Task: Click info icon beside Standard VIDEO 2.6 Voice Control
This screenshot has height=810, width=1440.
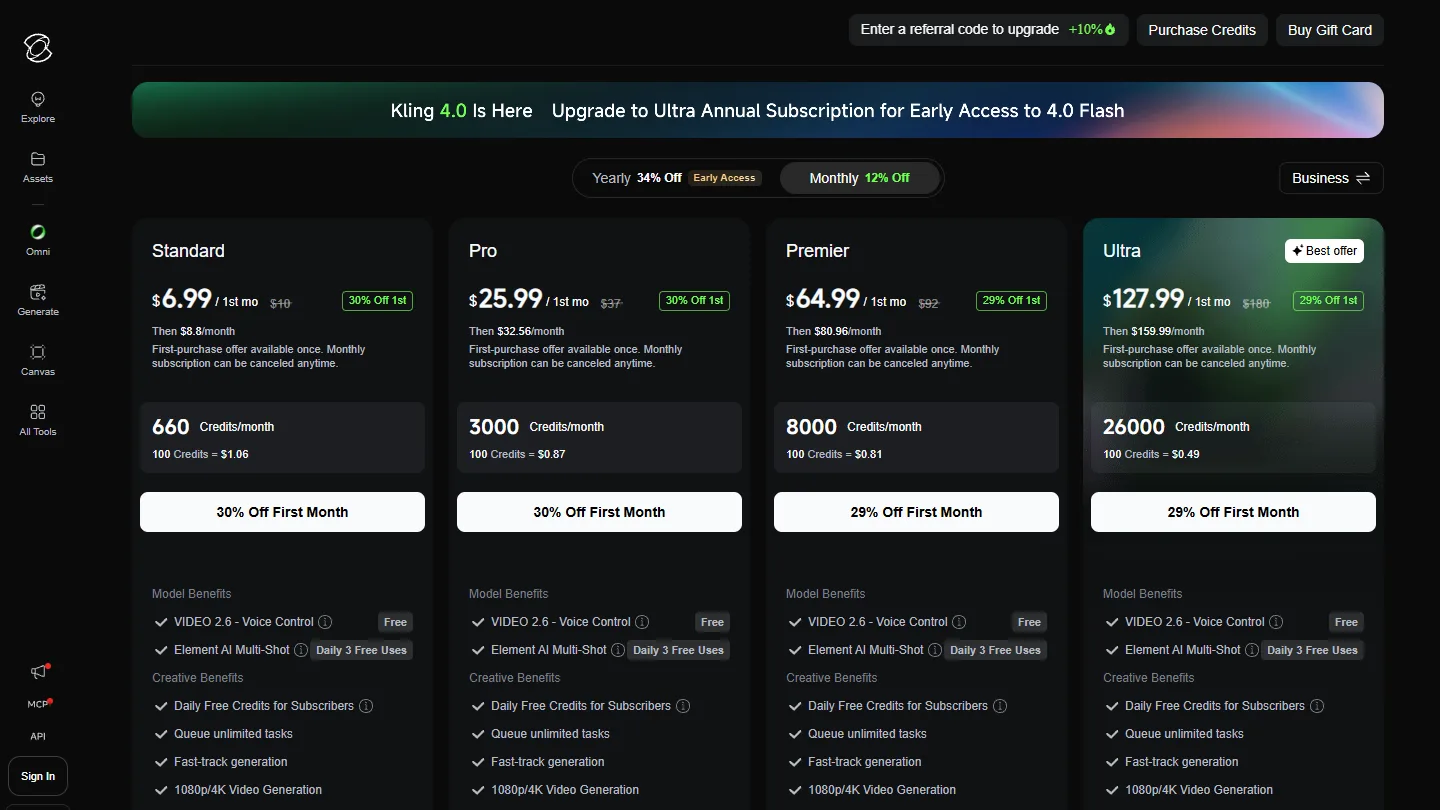Action: (325, 622)
